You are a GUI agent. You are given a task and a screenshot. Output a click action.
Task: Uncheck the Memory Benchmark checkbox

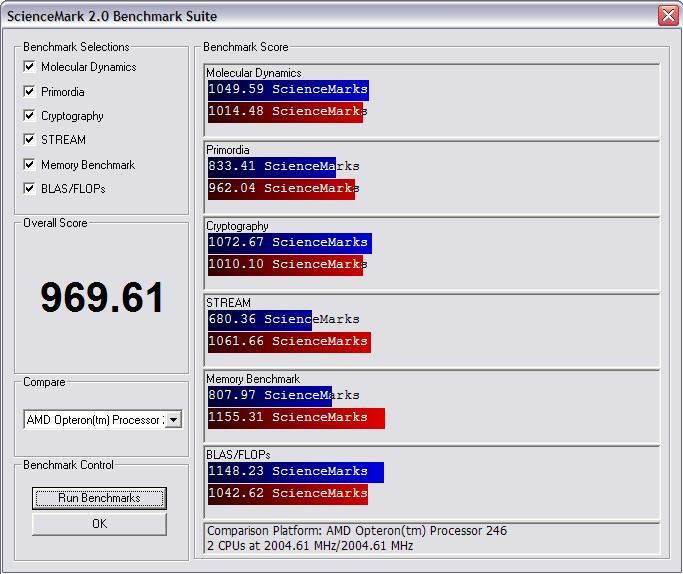[30, 165]
